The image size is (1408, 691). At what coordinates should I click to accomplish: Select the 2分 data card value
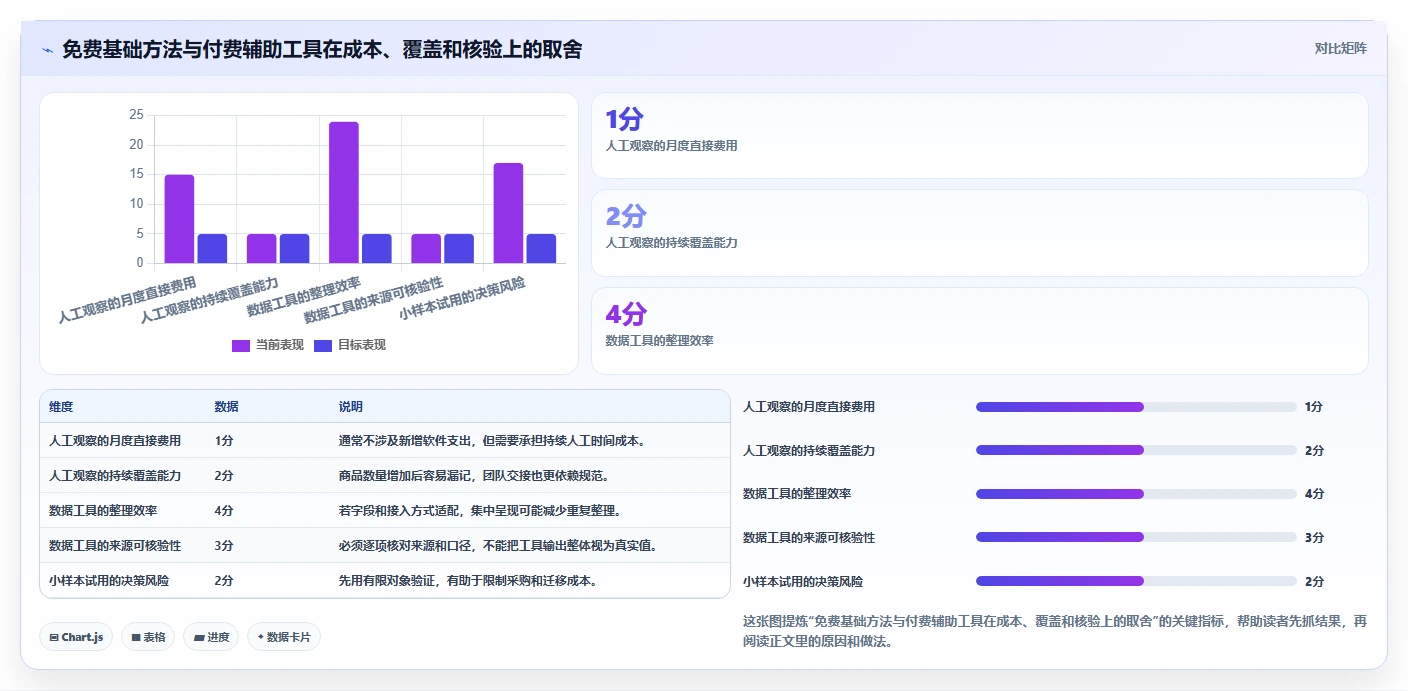click(626, 217)
